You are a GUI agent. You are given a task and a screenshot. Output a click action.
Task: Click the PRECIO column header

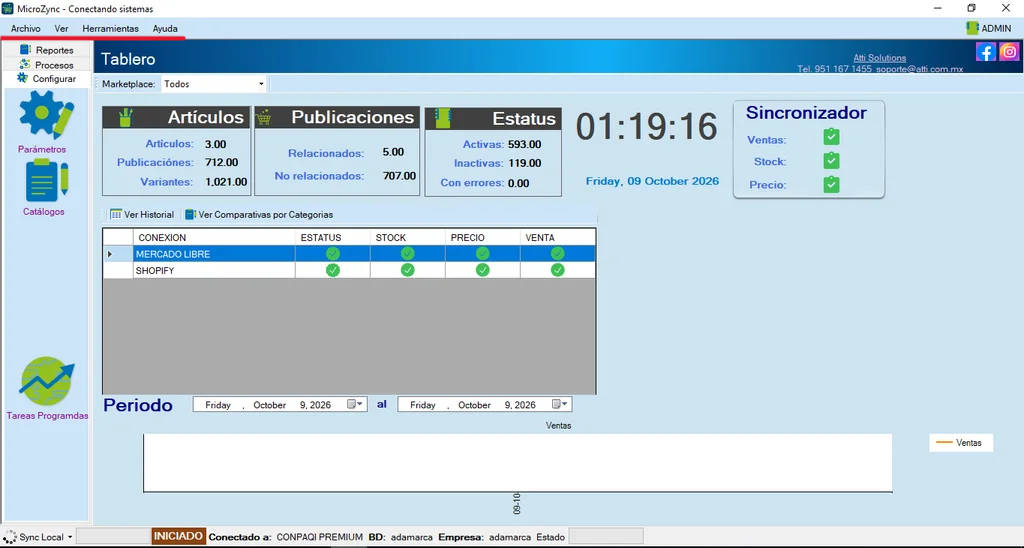coord(483,237)
